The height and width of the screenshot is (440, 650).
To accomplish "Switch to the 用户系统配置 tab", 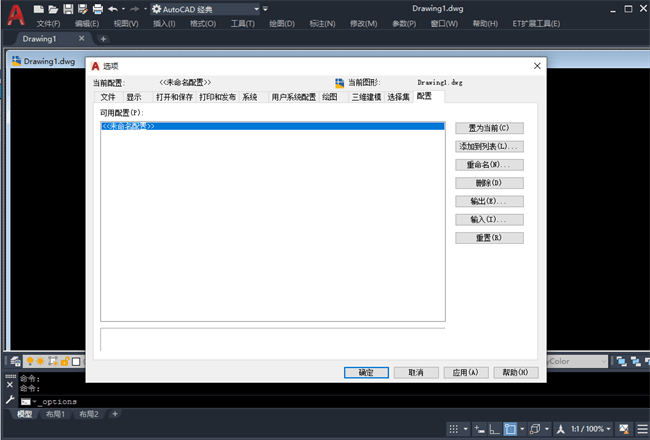I will point(293,97).
